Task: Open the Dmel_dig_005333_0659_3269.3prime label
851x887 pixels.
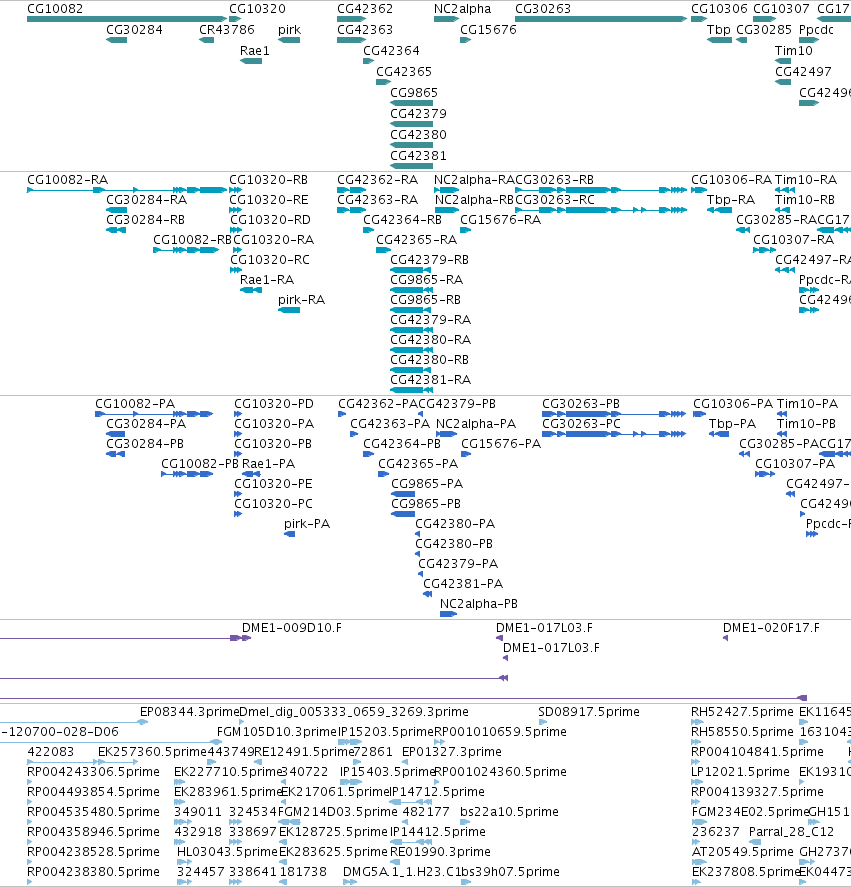Action: coord(354,712)
